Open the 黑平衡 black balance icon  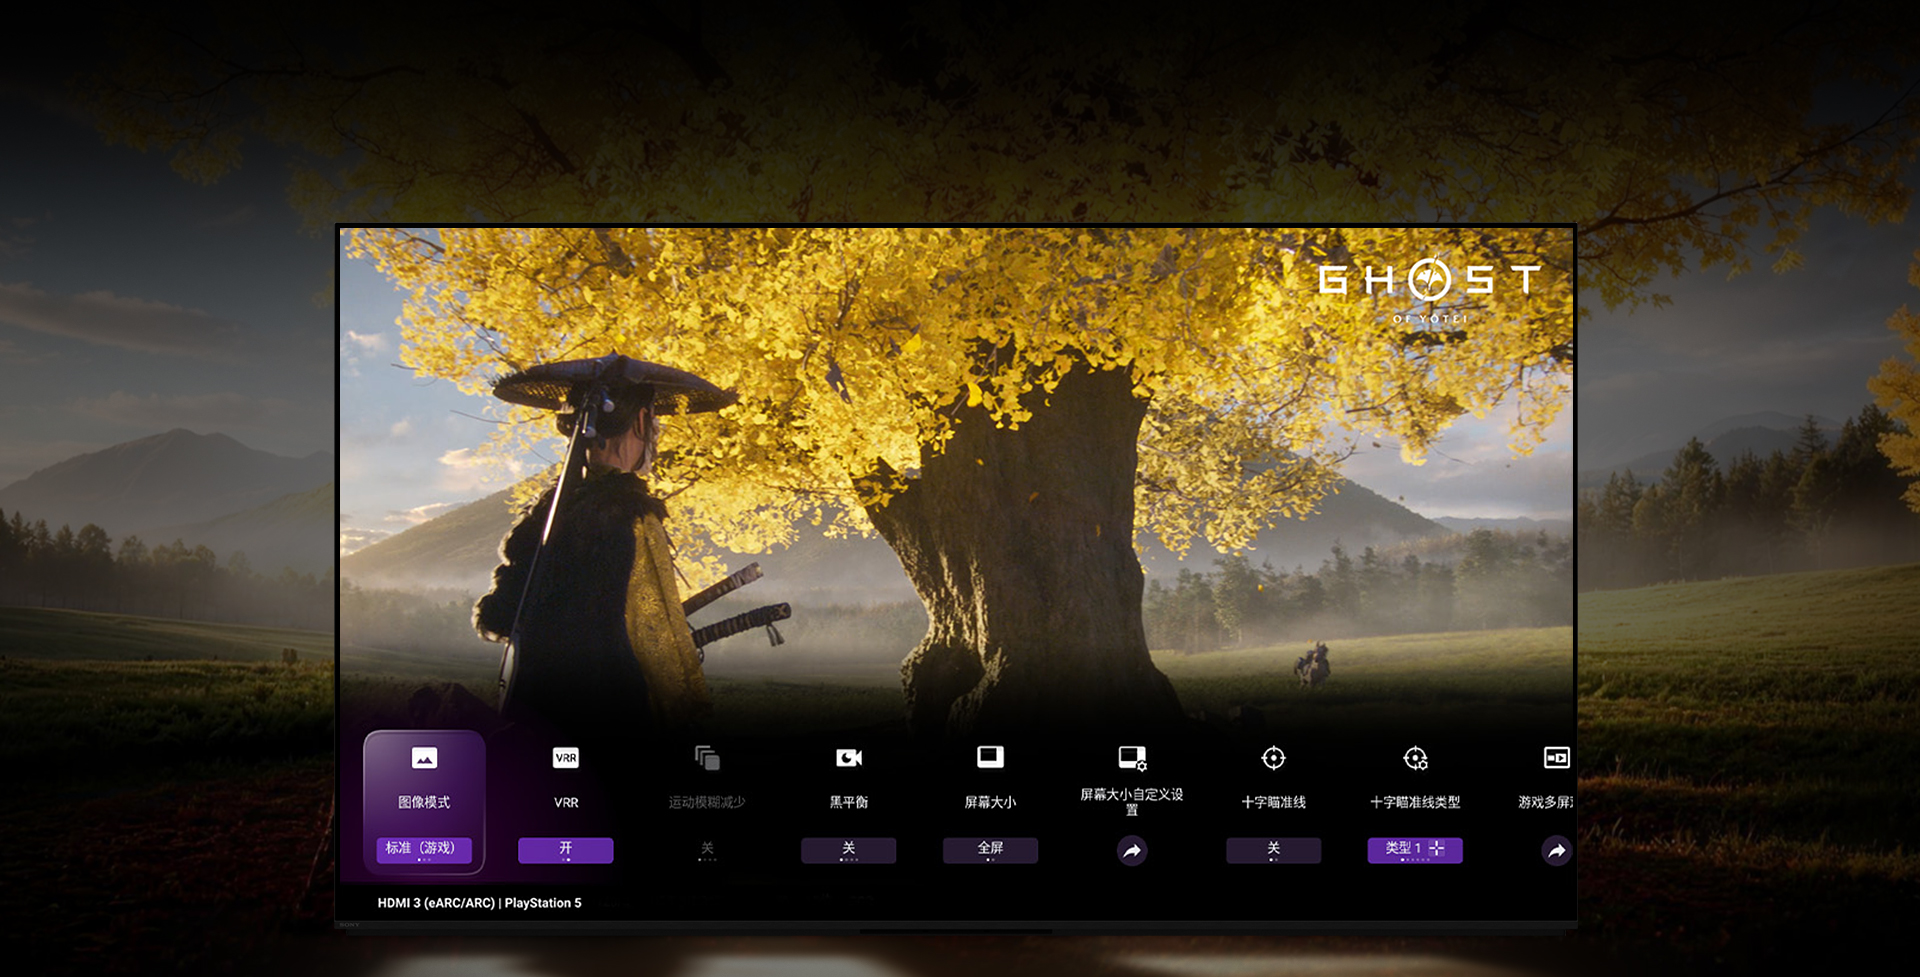point(849,758)
